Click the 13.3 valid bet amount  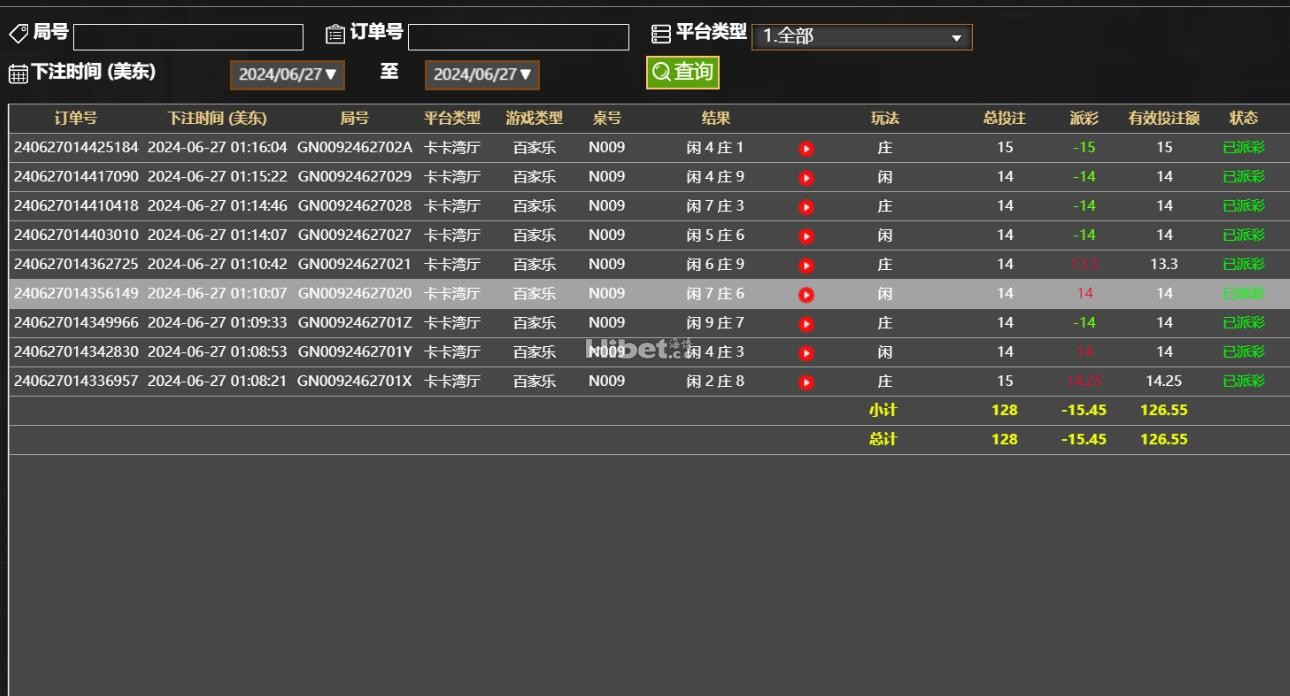coord(1164,264)
